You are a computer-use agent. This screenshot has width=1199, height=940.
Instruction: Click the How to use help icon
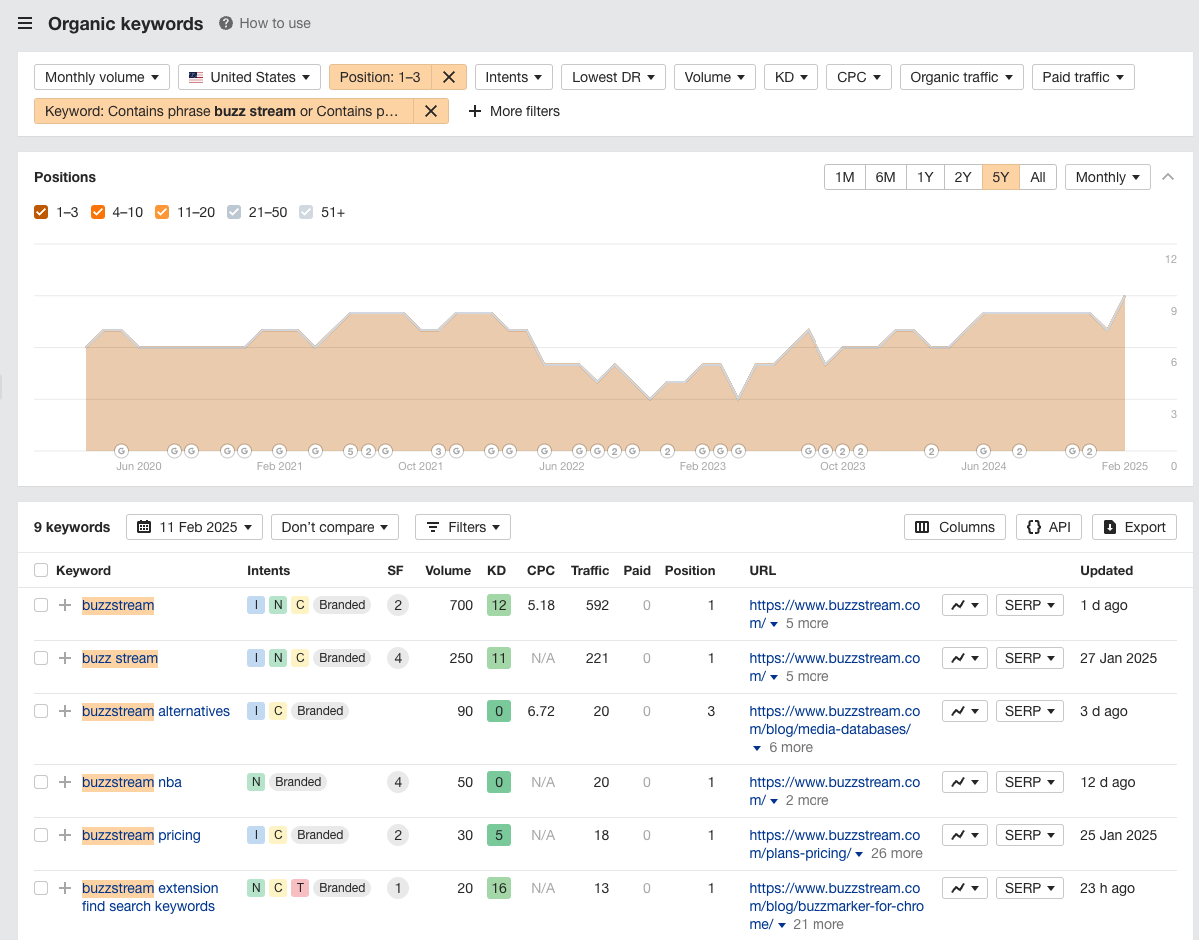click(226, 23)
